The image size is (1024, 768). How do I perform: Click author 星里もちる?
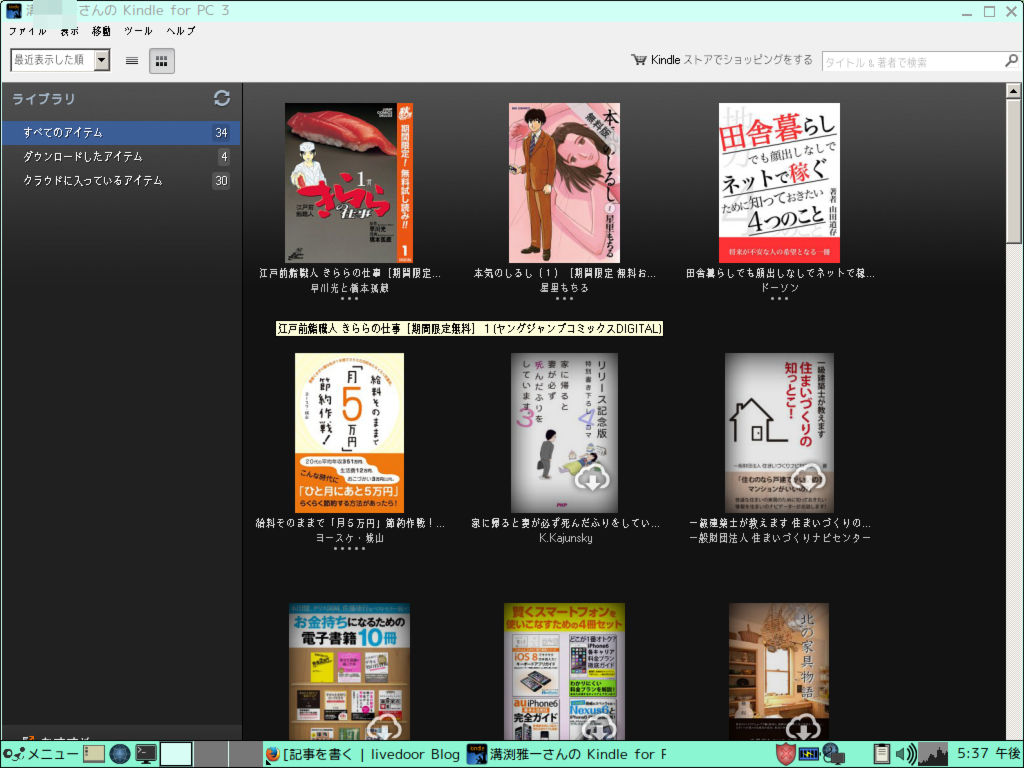(x=564, y=287)
